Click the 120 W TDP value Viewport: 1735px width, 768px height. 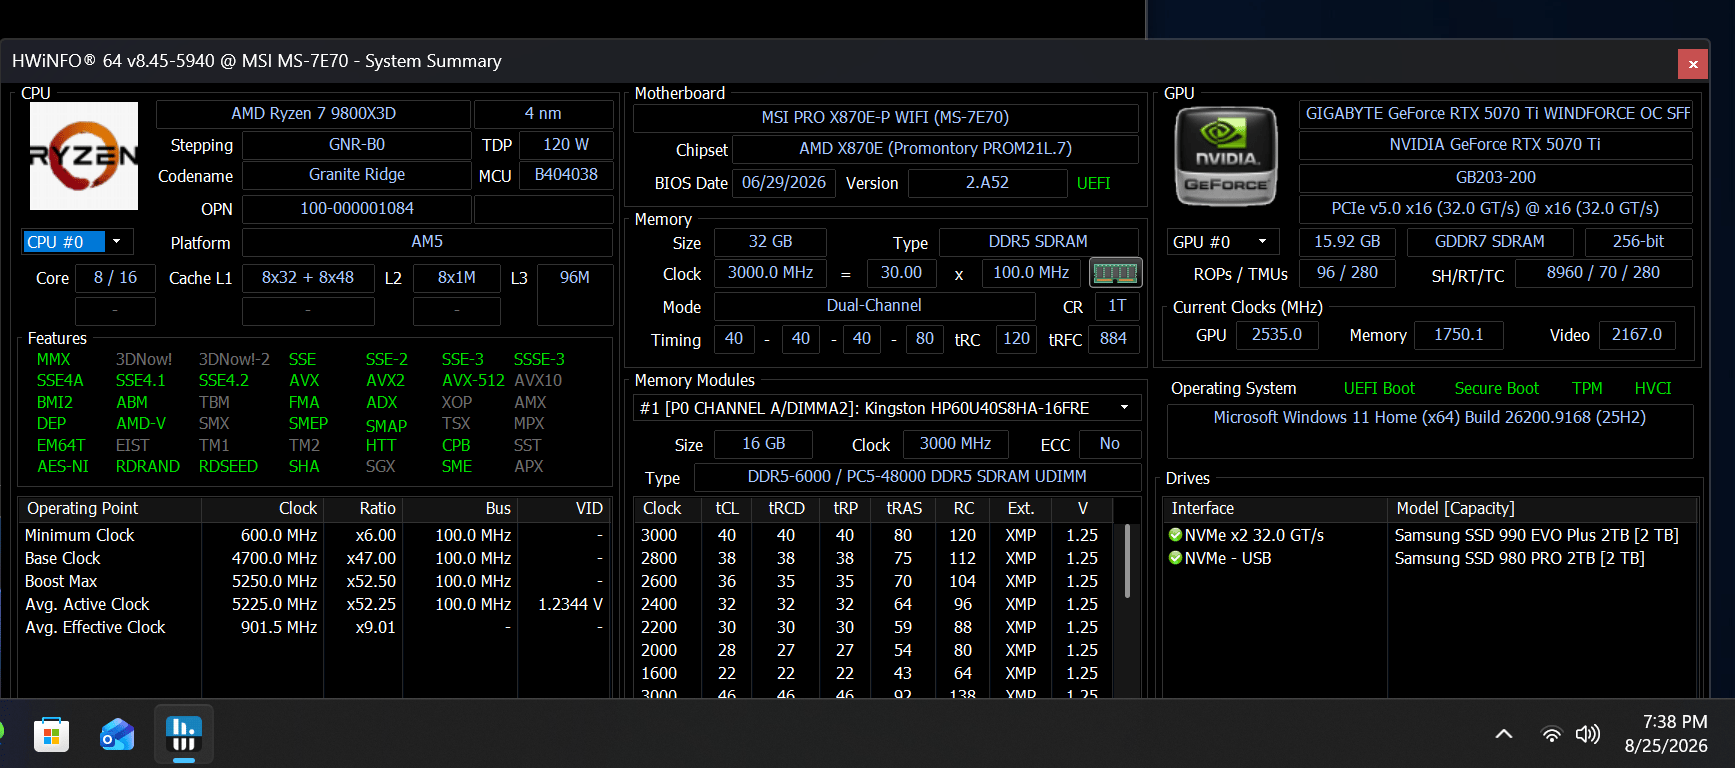click(x=566, y=145)
